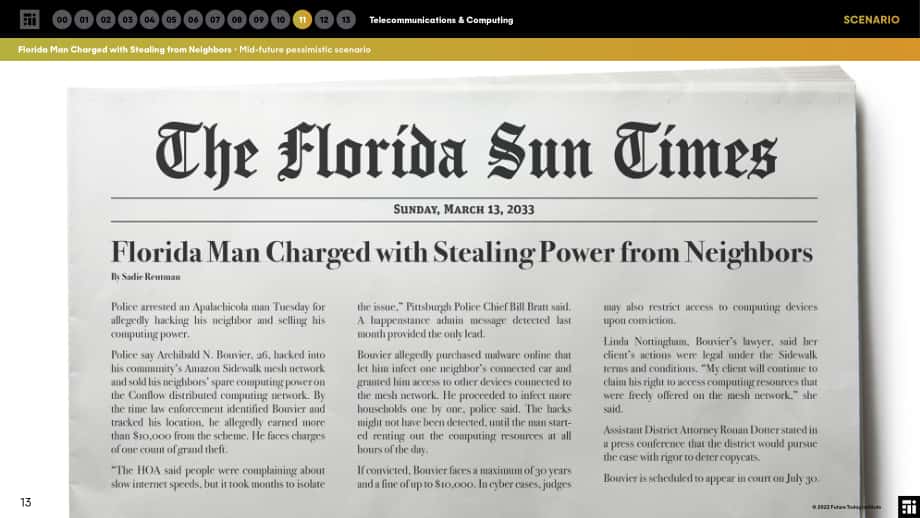The image size is (920, 518).
Task: Click the page number 13
Action: point(26,502)
